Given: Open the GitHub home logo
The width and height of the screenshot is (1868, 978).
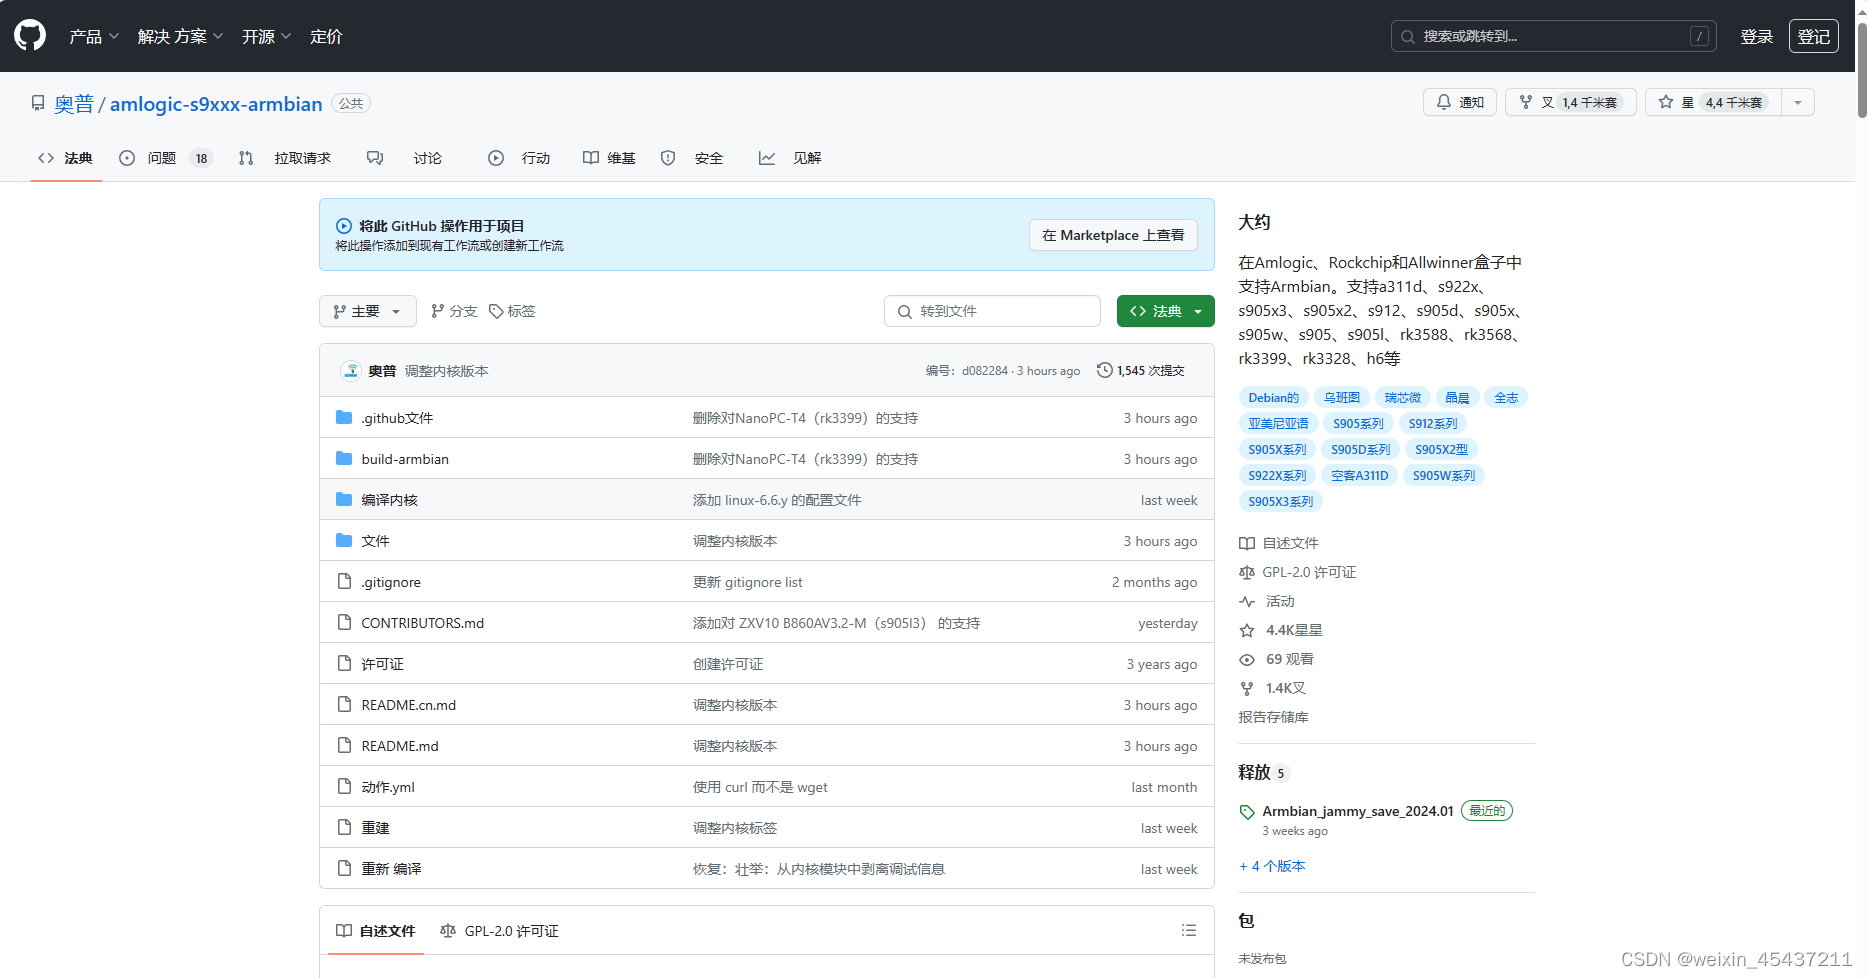Looking at the screenshot, I should pos(30,36).
